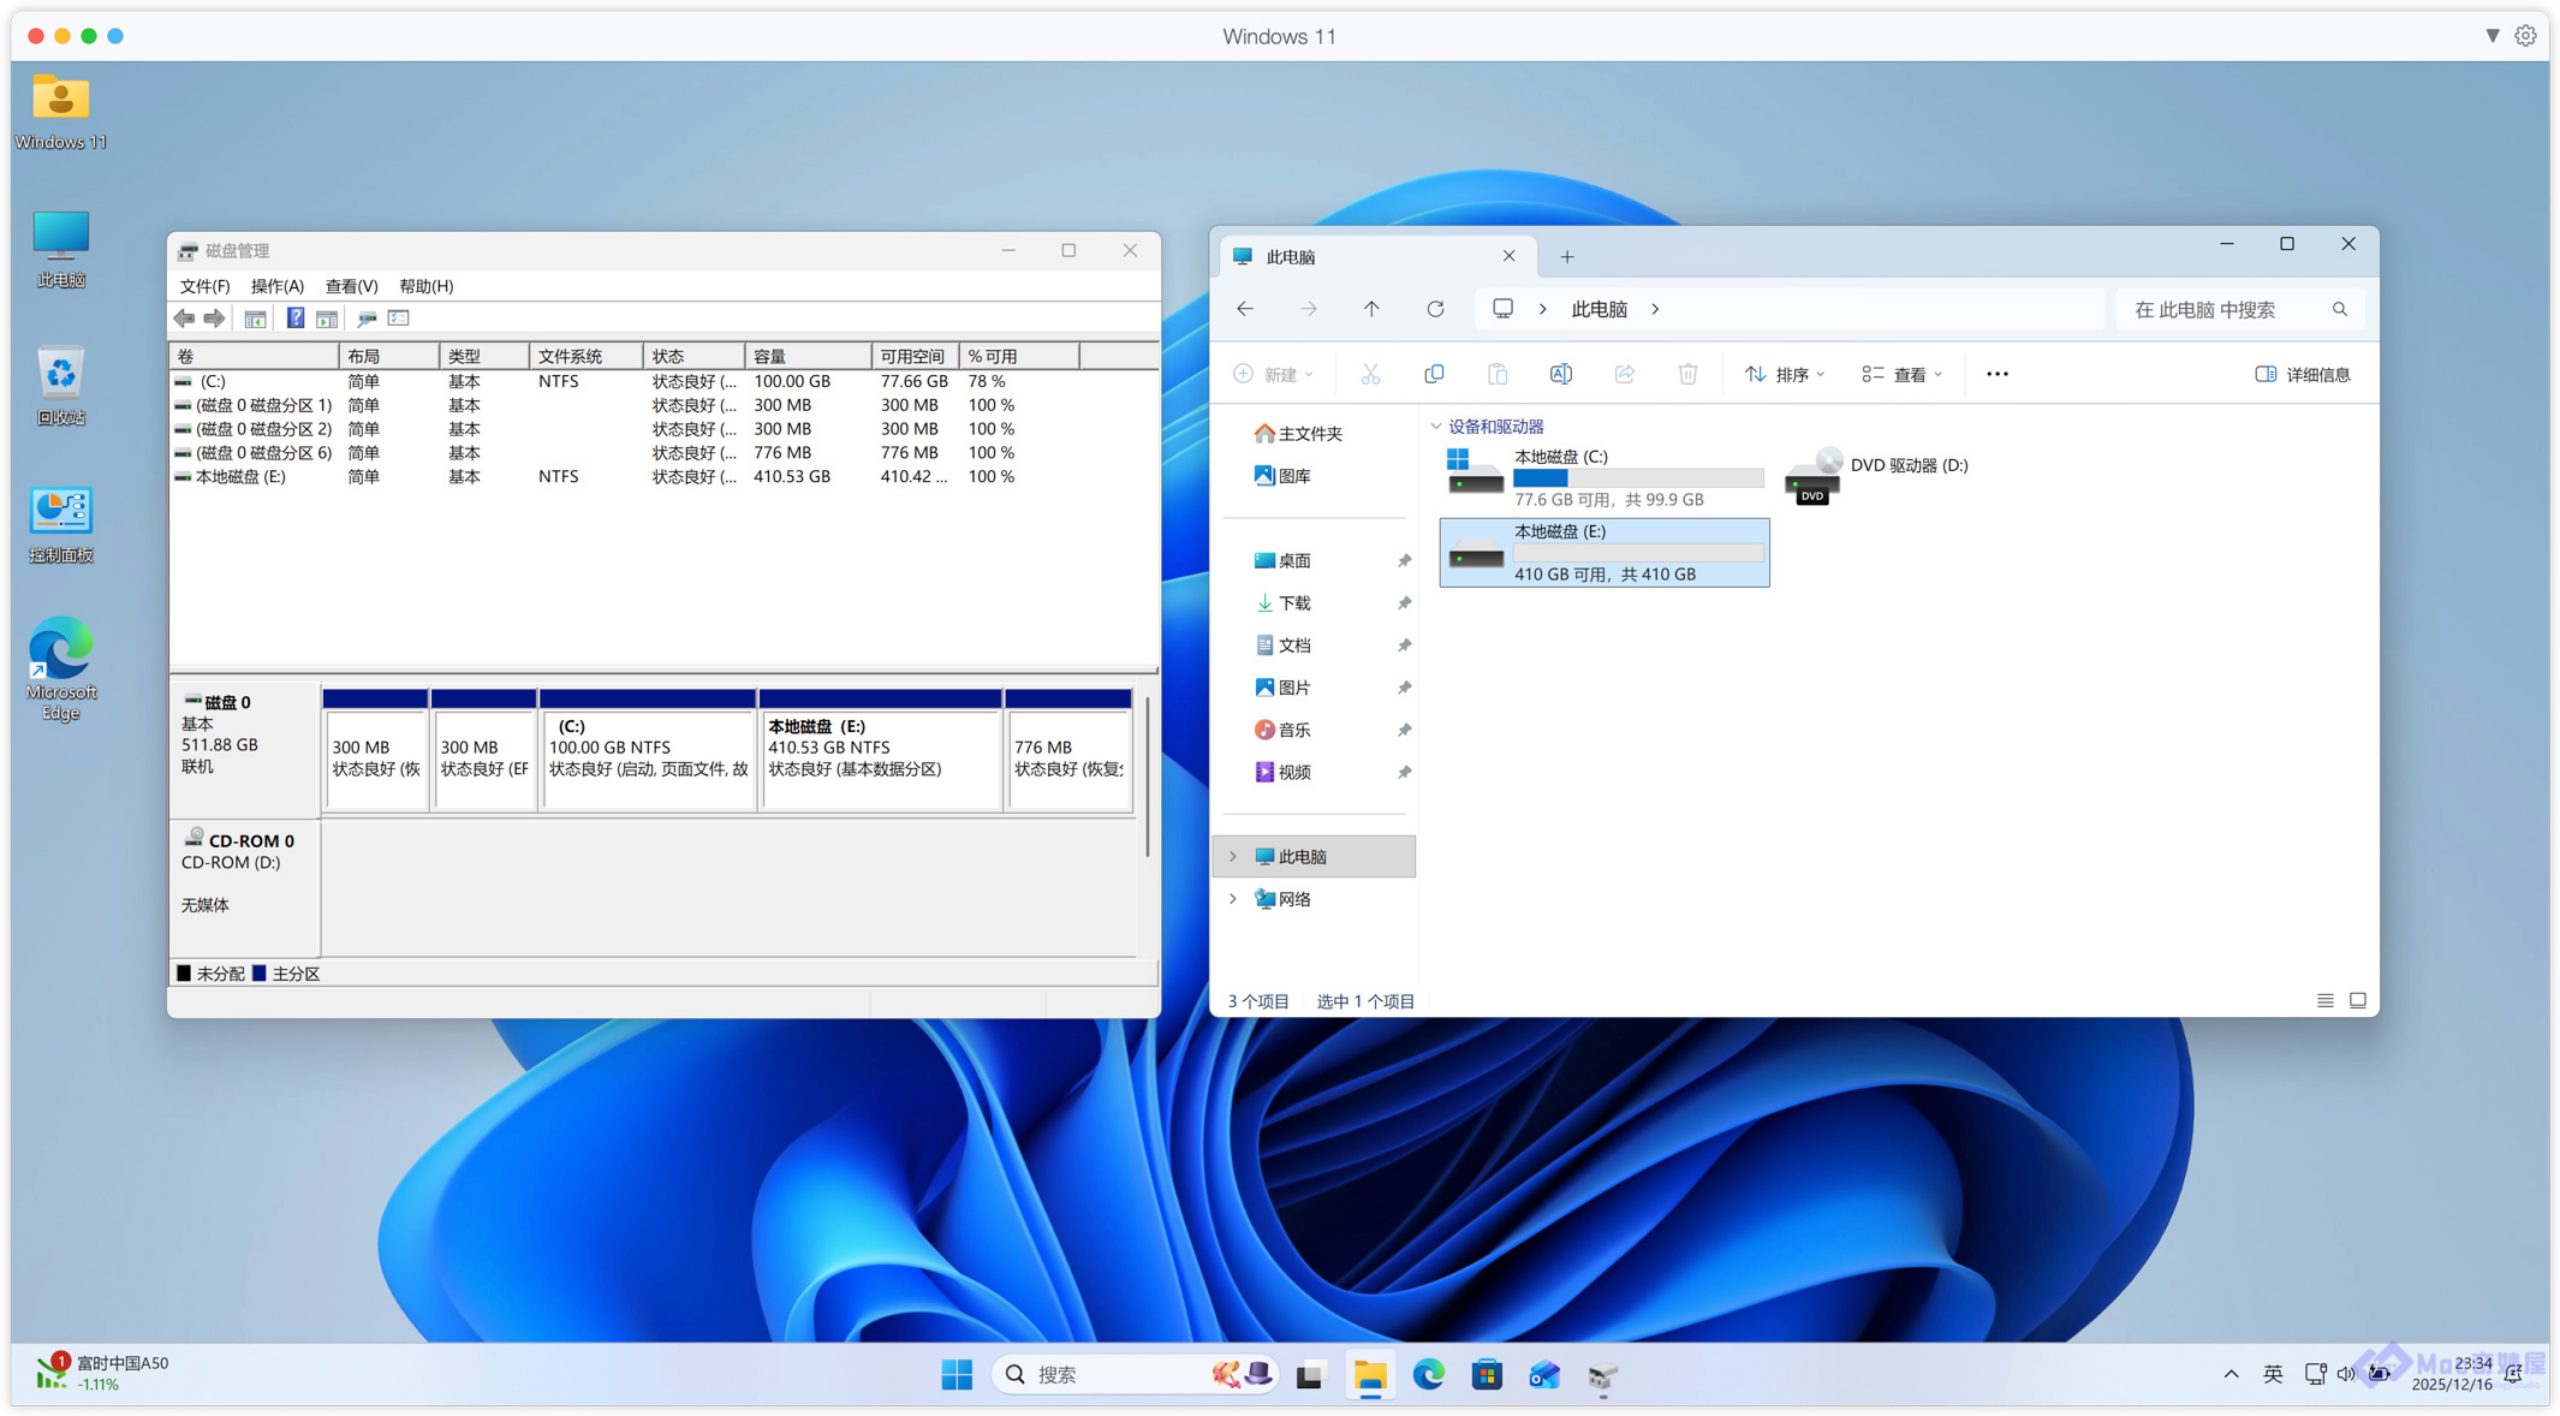This screenshot has width=2560, height=1416.
Task: Click the Help icon in Disk Management toolbar
Action: point(295,318)
